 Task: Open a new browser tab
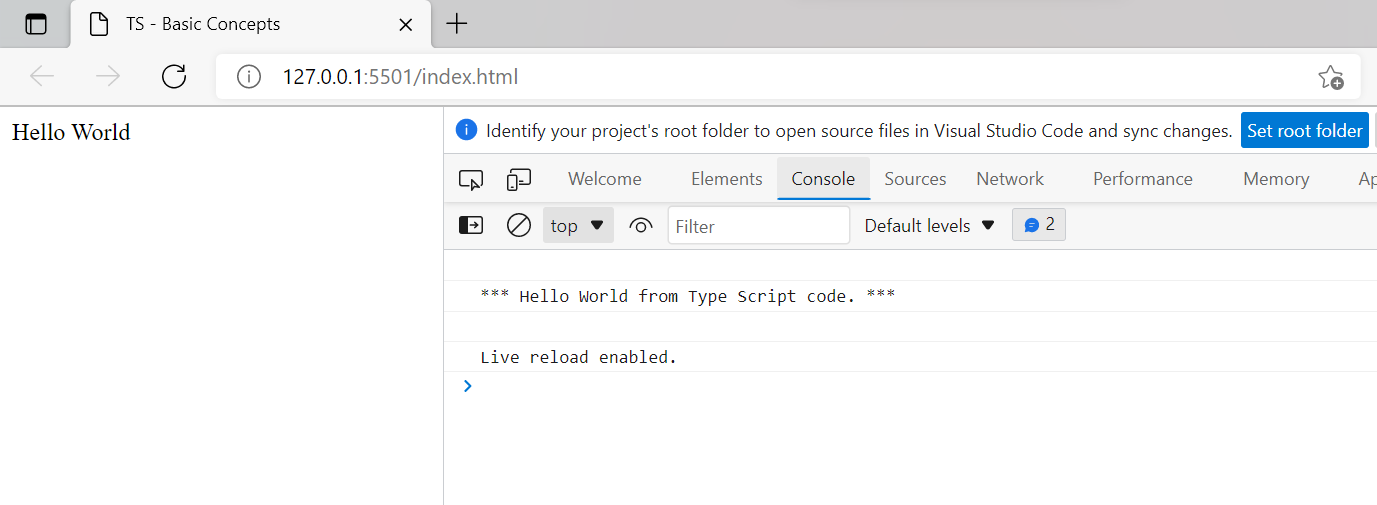(456, 24)
